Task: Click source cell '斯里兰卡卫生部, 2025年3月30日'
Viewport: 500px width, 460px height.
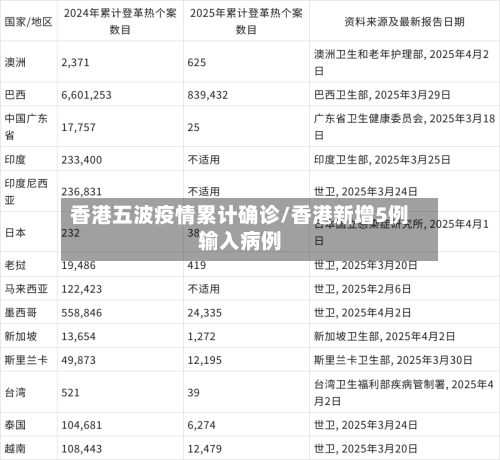Action: pyautogui.click(x=393, y=360)
